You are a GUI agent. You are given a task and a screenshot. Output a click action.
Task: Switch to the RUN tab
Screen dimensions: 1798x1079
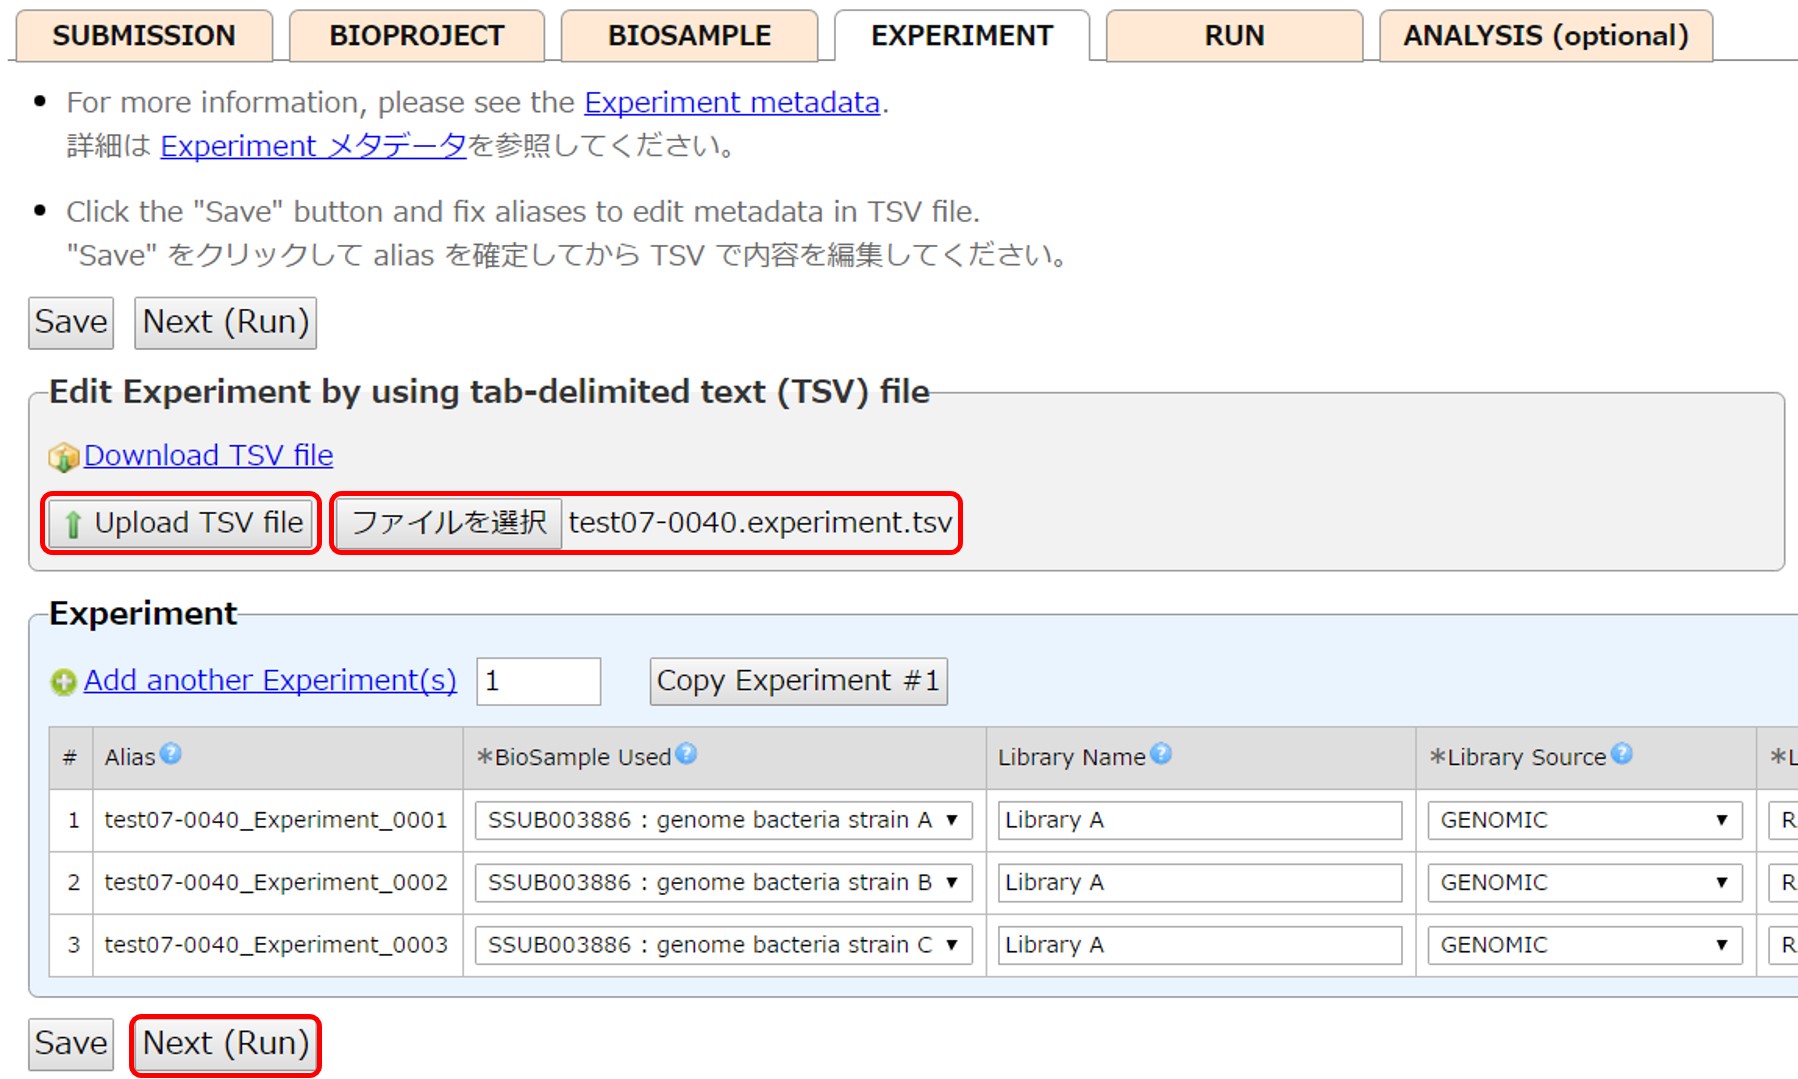click(x=1234, y=36)
